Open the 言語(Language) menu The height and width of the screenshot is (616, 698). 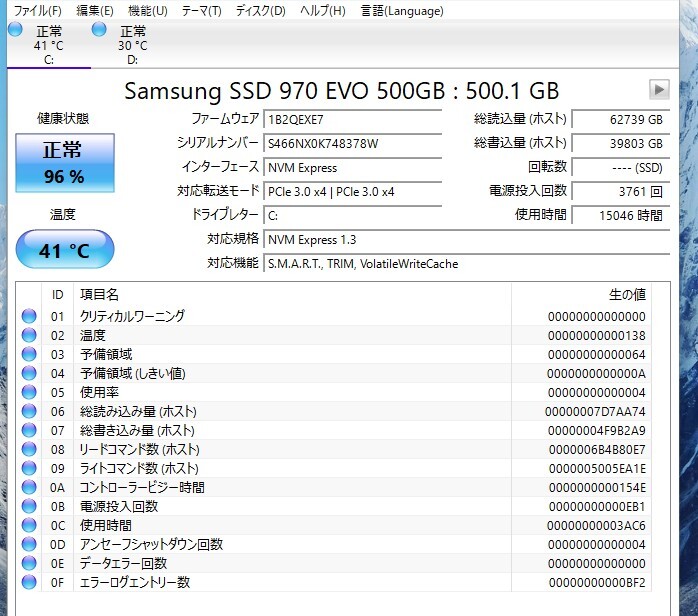coord(400,11)
